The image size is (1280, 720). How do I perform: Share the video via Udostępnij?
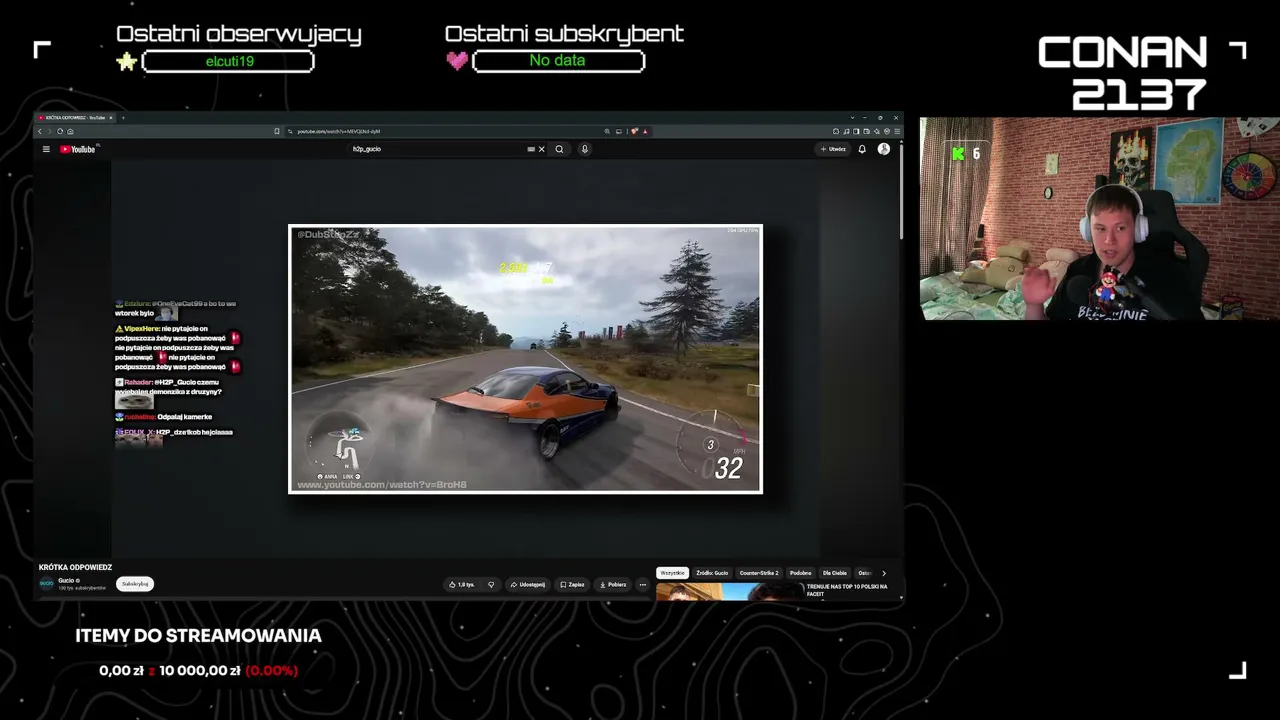(x=528, y=584)
